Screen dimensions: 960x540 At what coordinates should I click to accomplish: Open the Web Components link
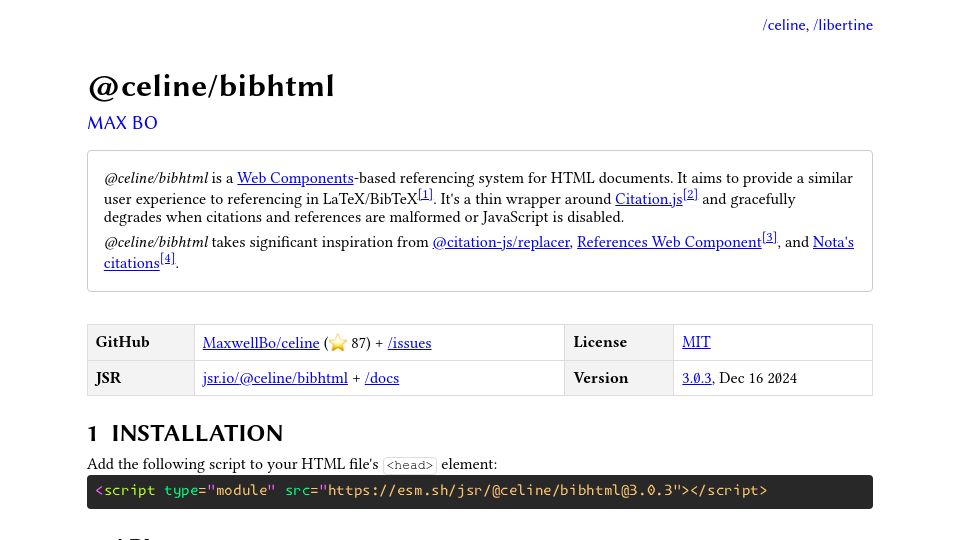click(x=295, y=178)
